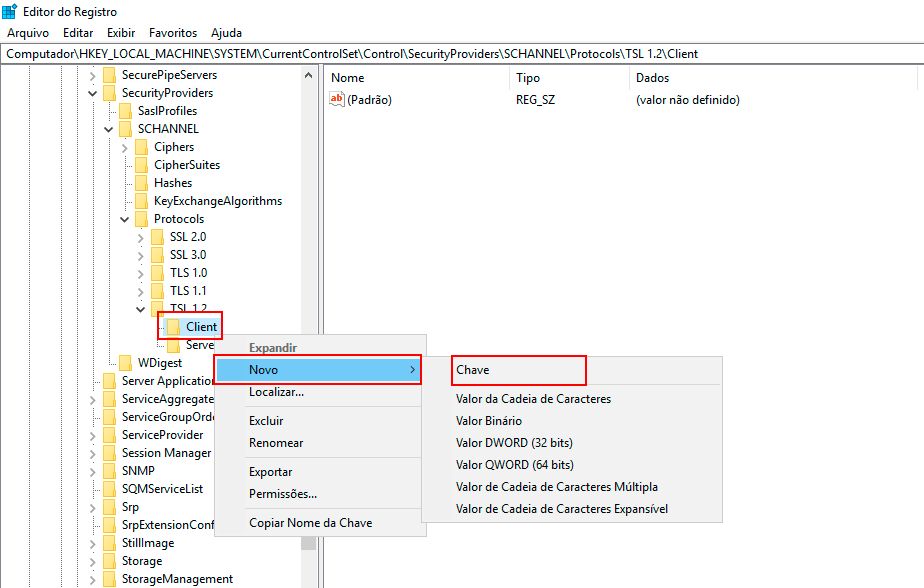Image resolution: width=924 pixels, height=588 pixels.
Task: Select the KeyExchangeAlgorithms folder icon
Action: [x=141, y=201]
